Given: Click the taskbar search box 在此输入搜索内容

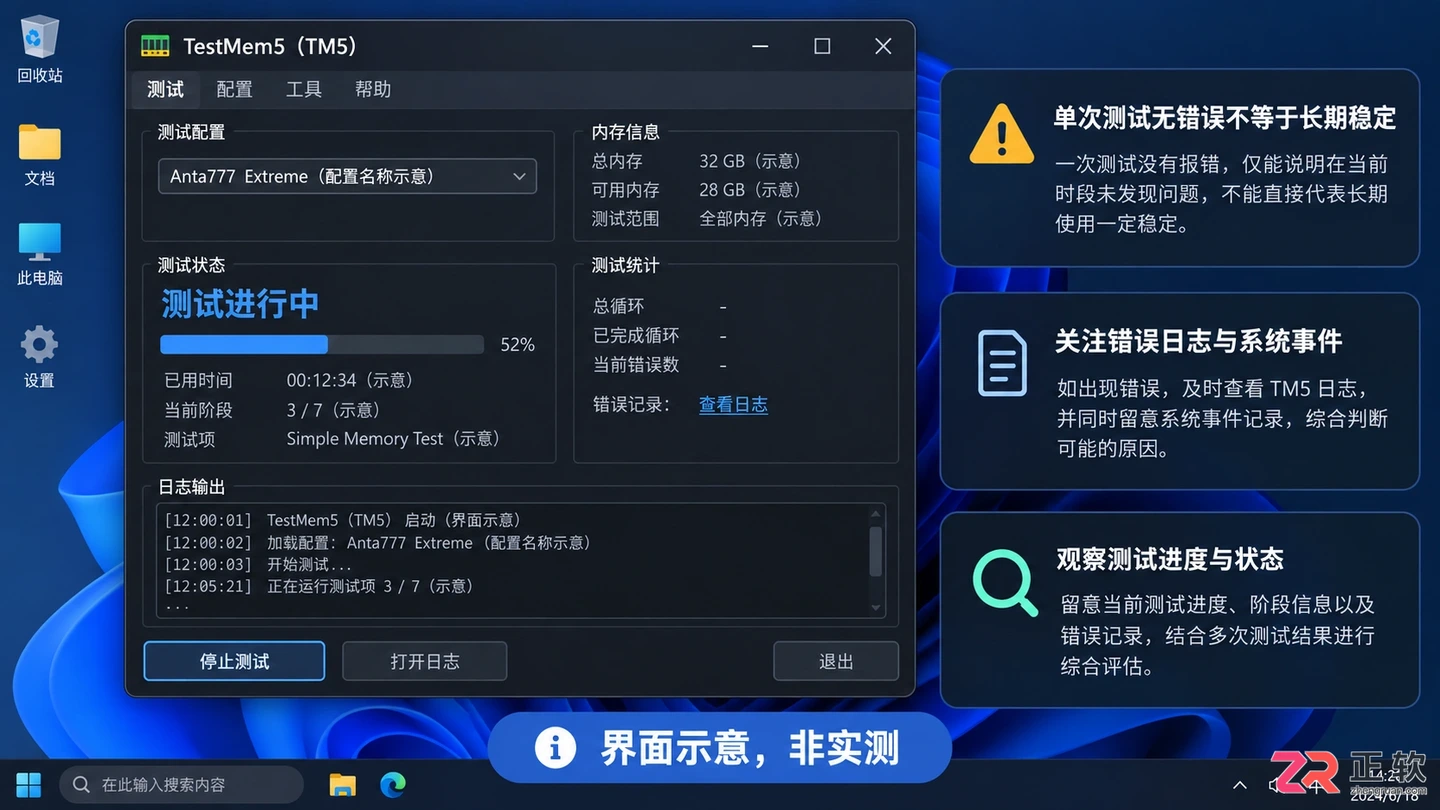Looking at the screenshot, I should tap(182, 785).
